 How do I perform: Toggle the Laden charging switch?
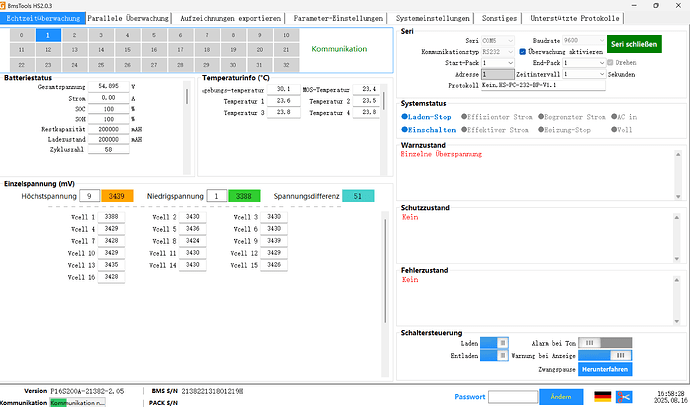point(494,343)
